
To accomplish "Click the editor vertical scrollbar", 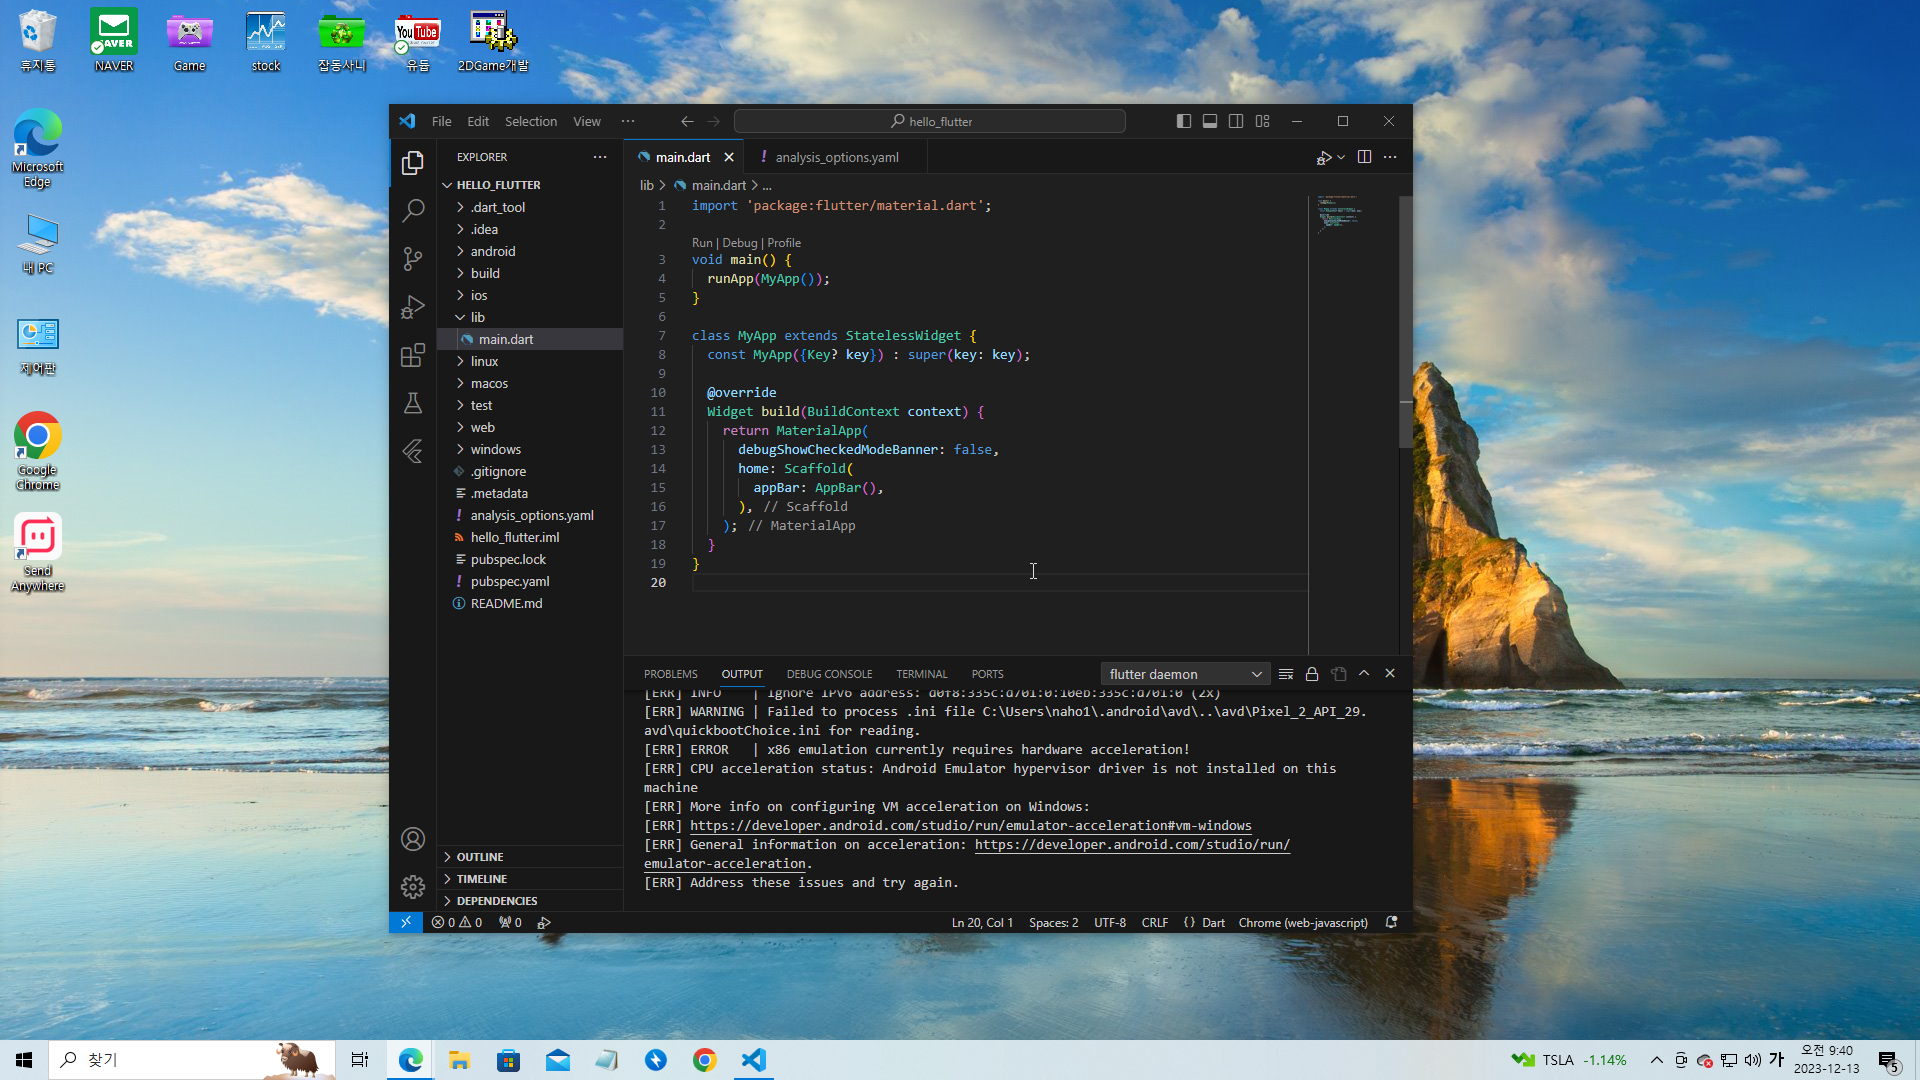I will pyautogui.click(x=1405, y=320).
